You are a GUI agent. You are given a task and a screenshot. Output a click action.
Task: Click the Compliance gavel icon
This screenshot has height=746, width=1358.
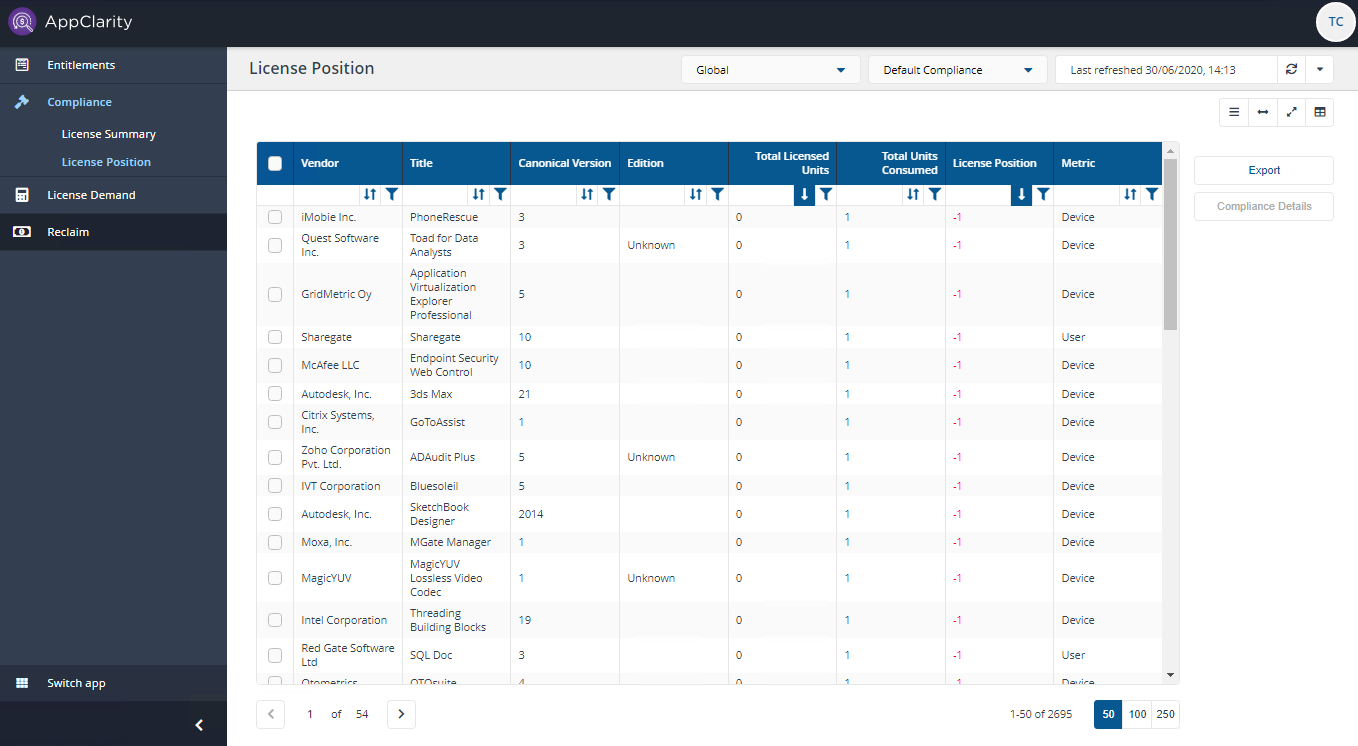click(22, 102)
